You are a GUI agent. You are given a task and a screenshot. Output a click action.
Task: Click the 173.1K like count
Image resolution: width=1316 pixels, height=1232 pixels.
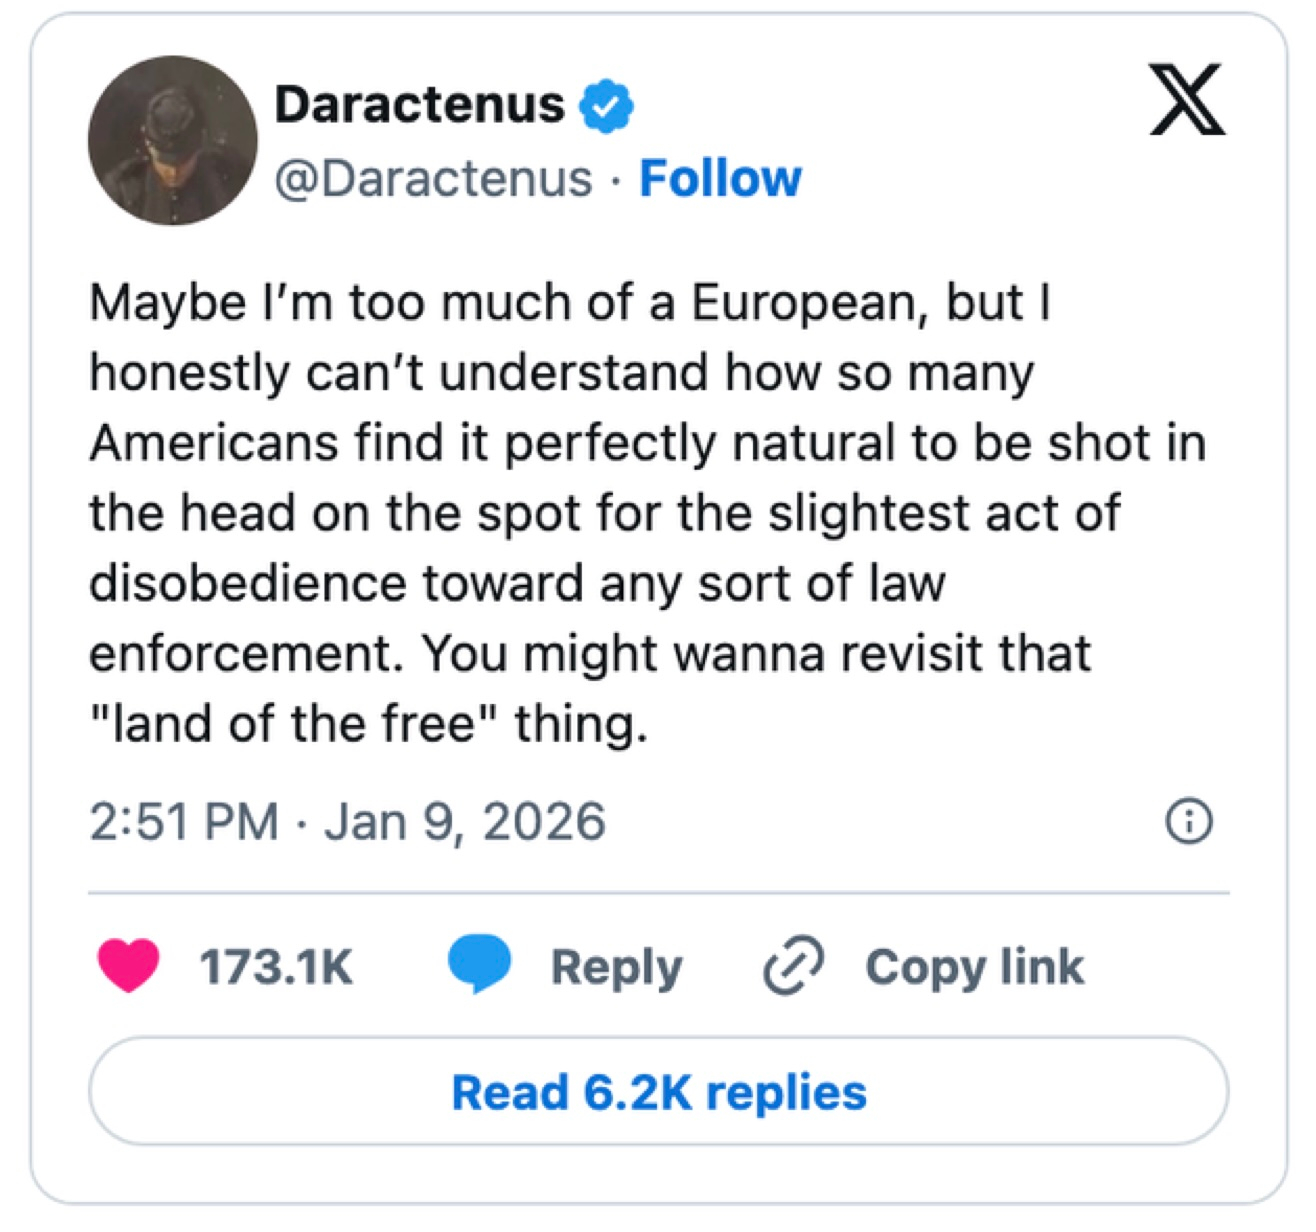coord(276,967)
